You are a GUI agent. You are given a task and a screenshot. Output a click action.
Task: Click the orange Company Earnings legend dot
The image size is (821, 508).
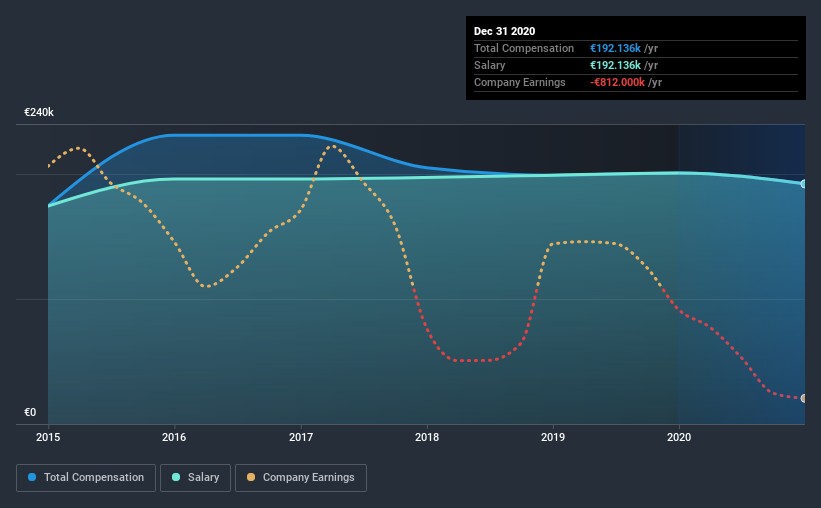pos(251,477)
